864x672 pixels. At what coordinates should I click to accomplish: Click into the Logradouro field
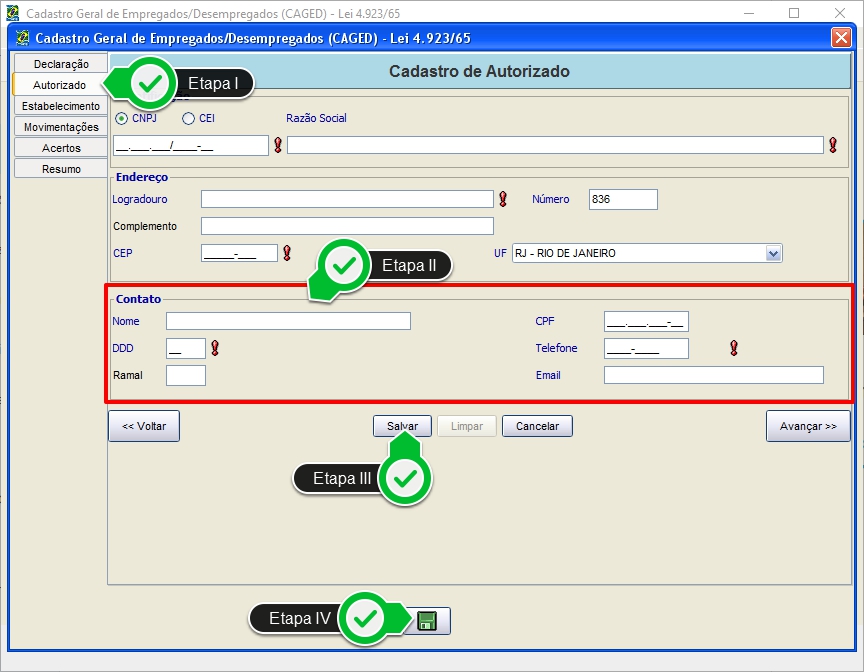point(347,199)
